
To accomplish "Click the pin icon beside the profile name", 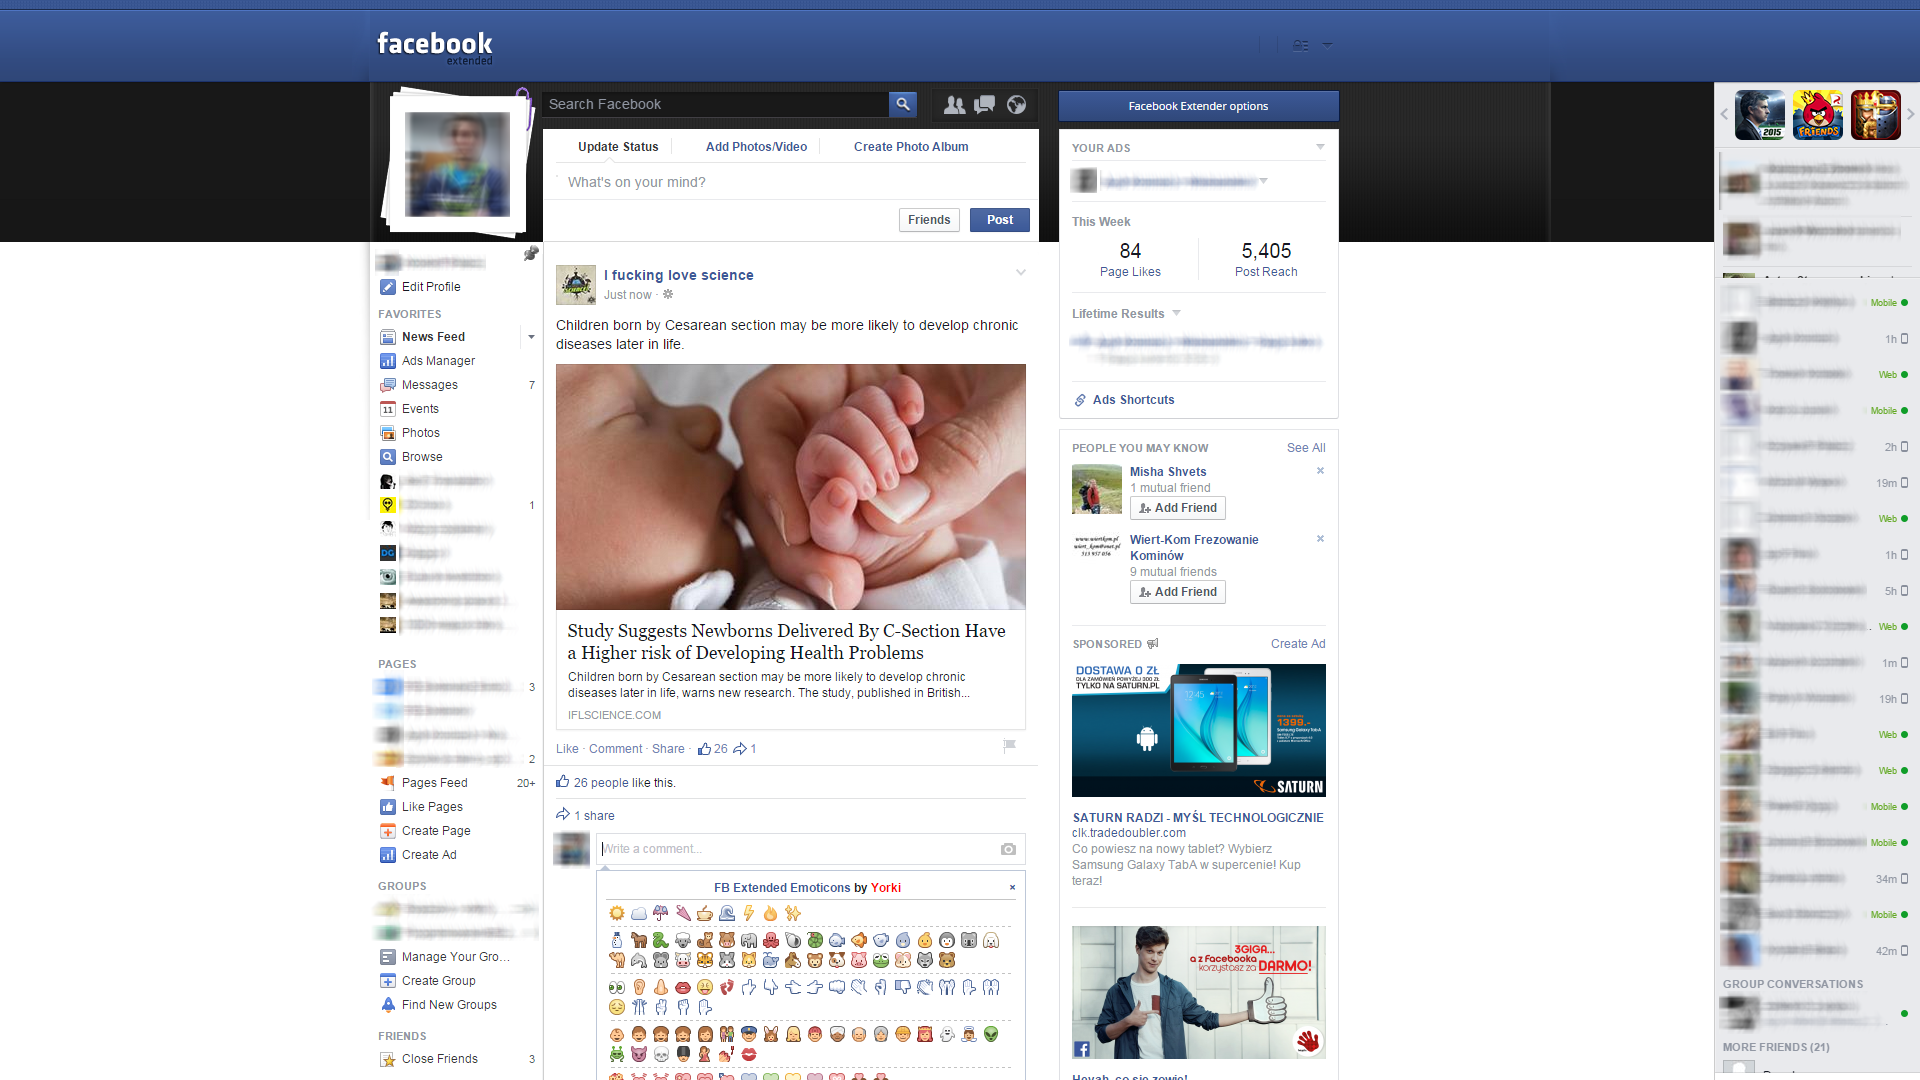I will [x=531, y=254].
